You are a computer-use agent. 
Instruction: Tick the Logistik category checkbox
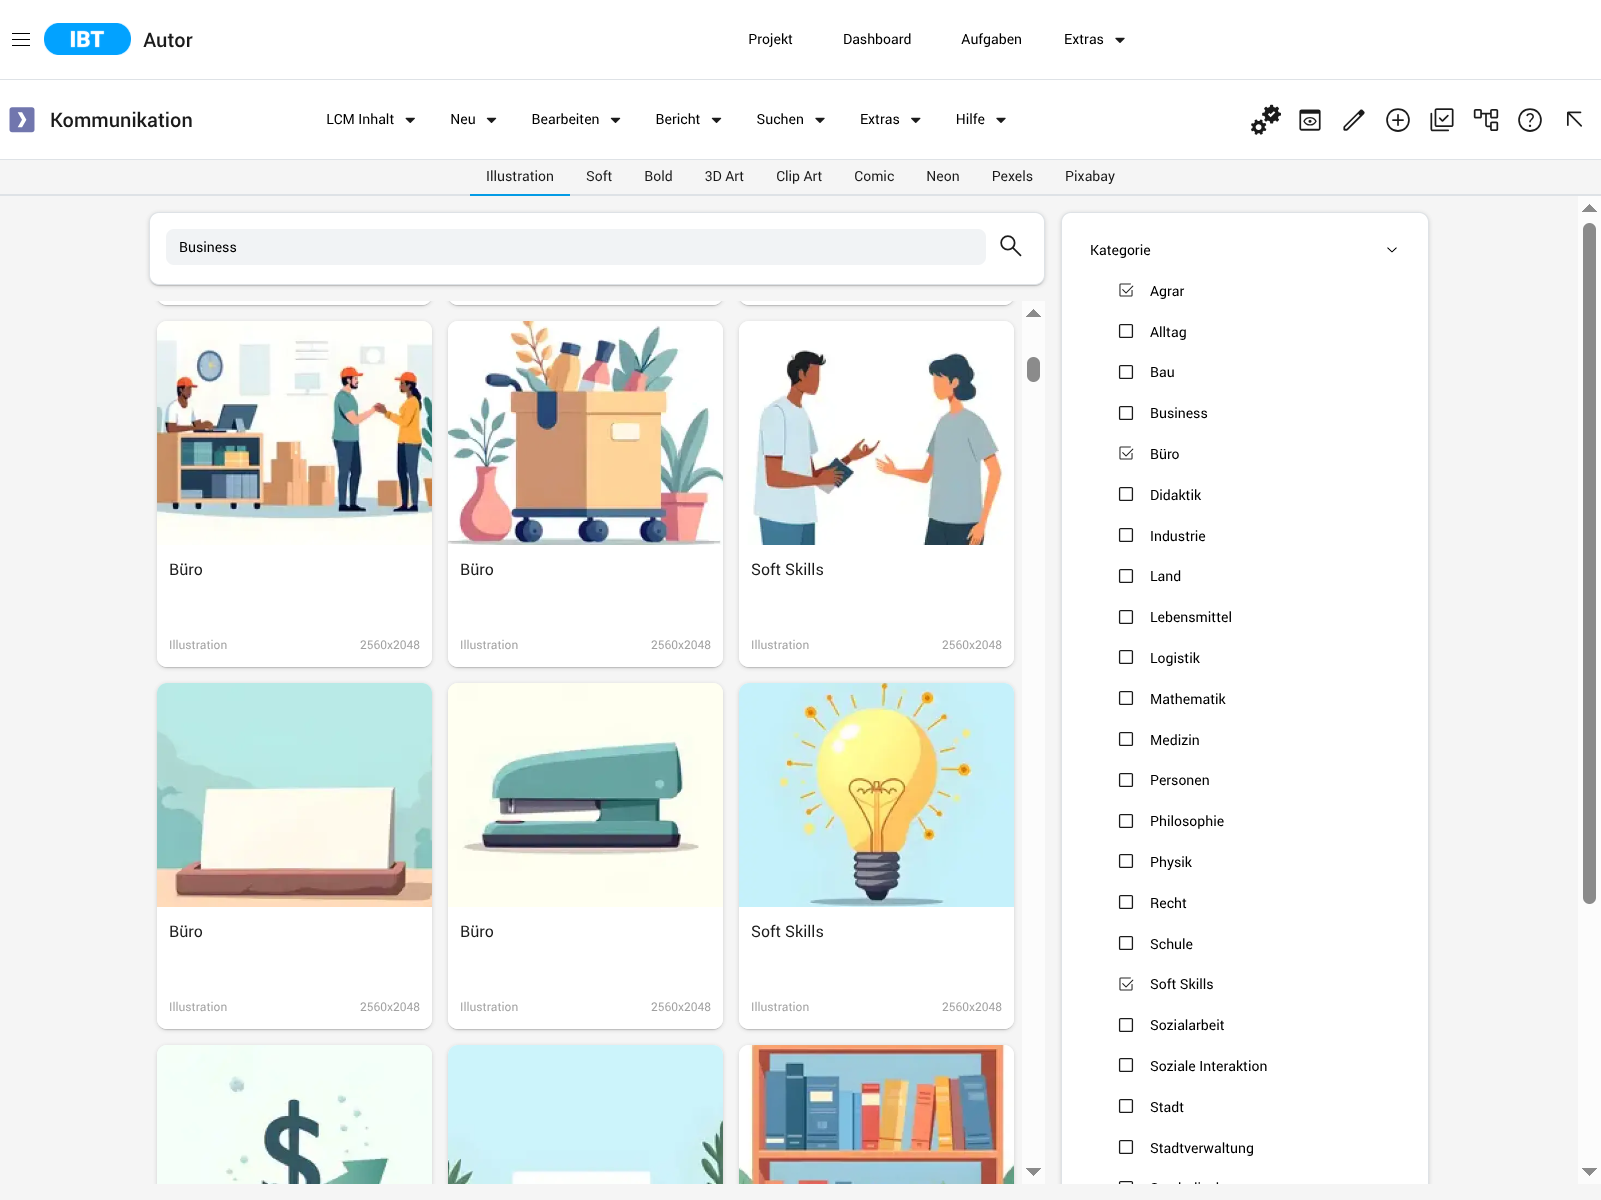[1126, 657]
